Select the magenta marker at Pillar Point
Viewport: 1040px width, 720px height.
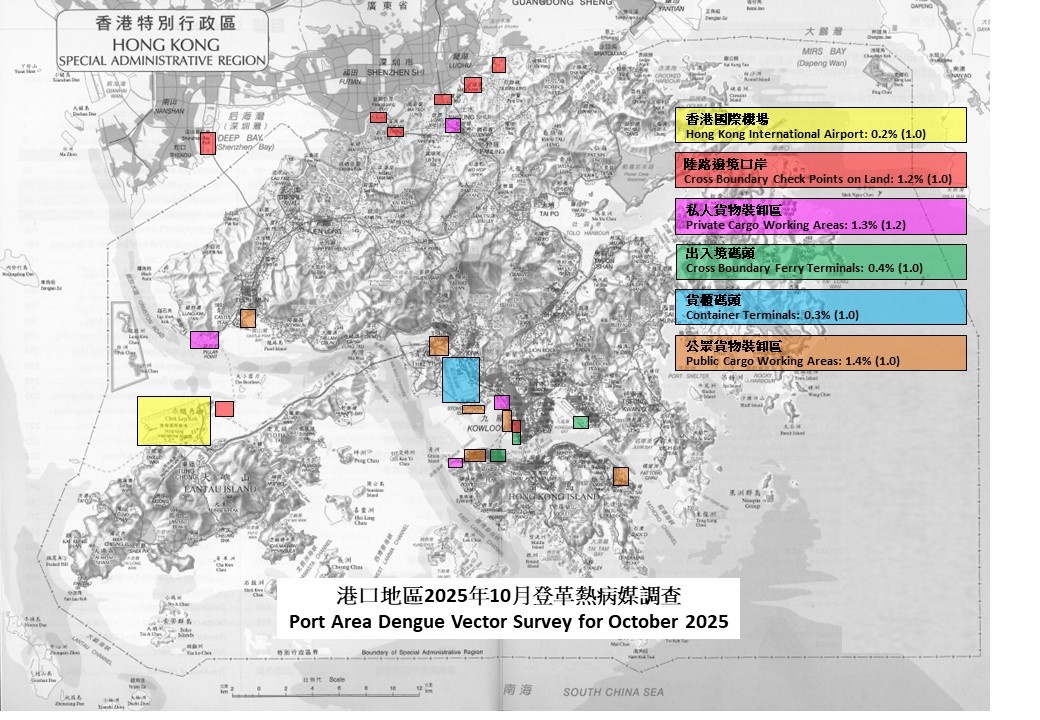[x=204, y=340]
